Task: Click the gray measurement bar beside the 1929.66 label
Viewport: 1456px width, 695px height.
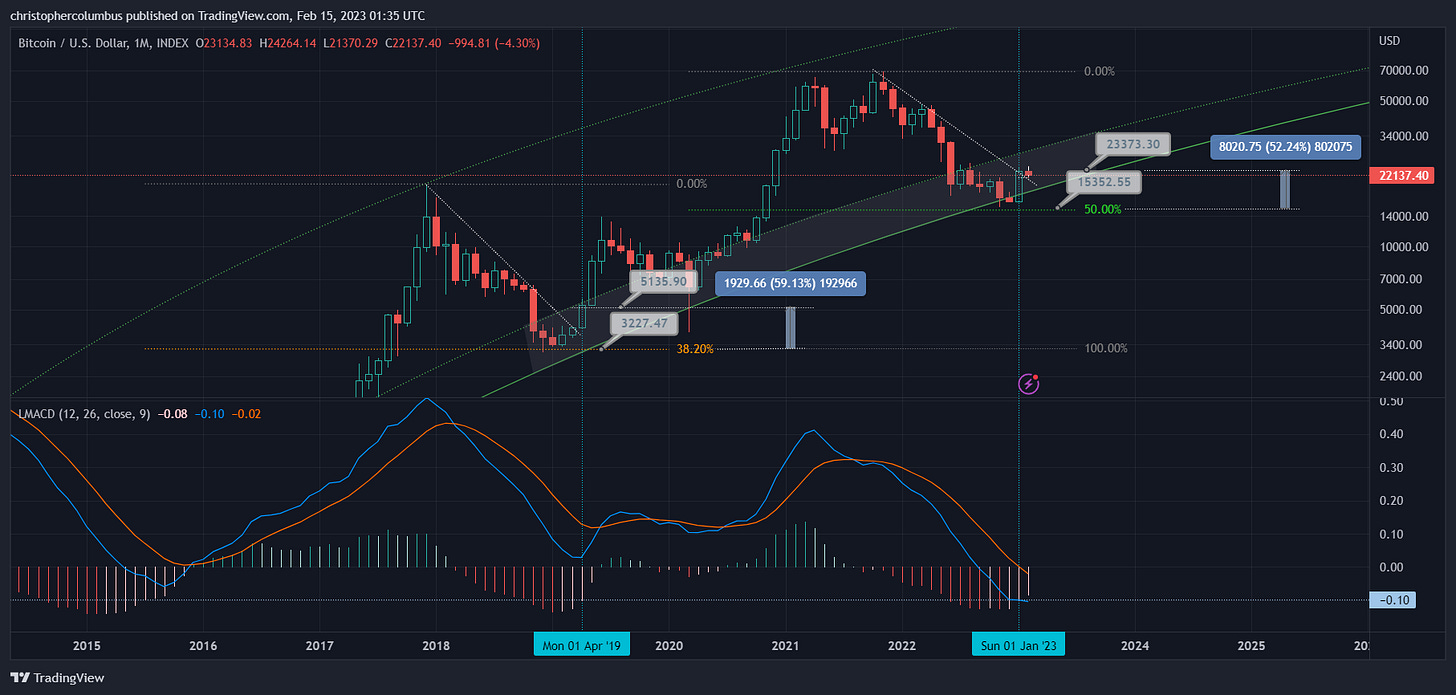Action: [790, 327]
